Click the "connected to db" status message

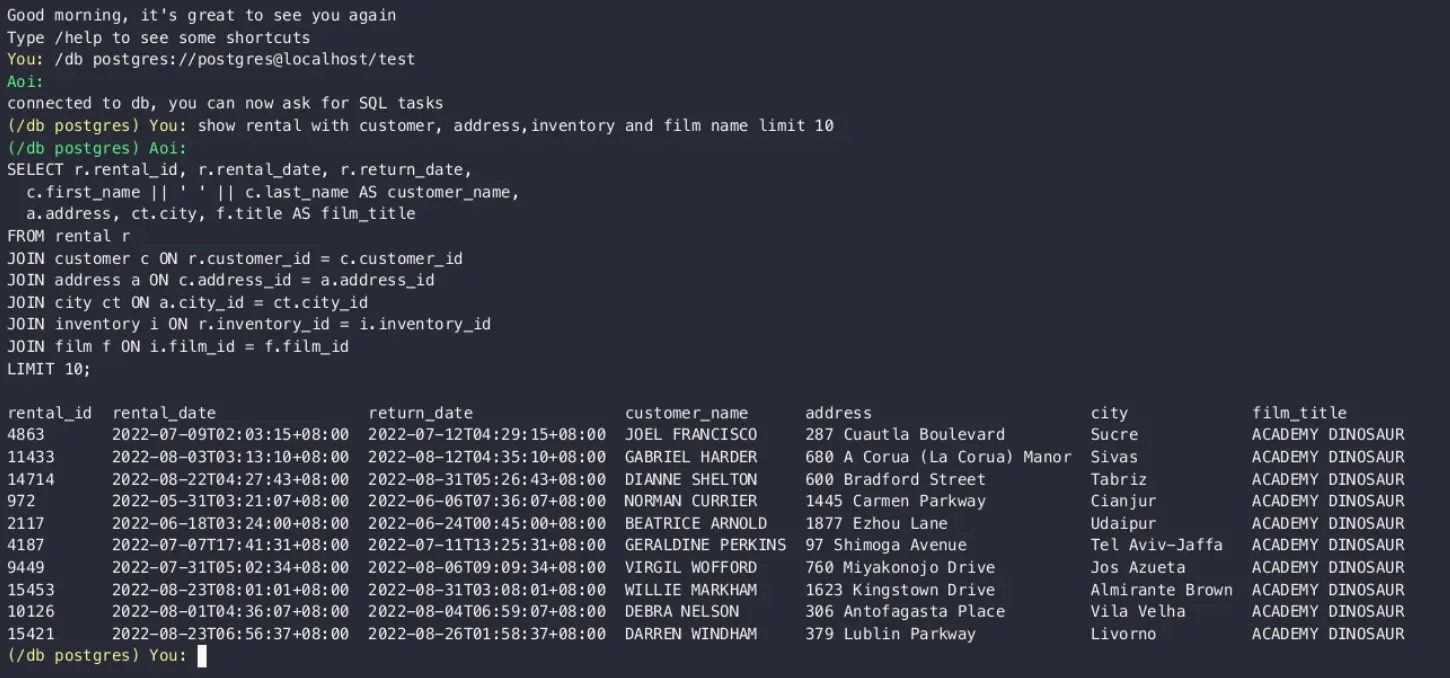tap(225, 103)
